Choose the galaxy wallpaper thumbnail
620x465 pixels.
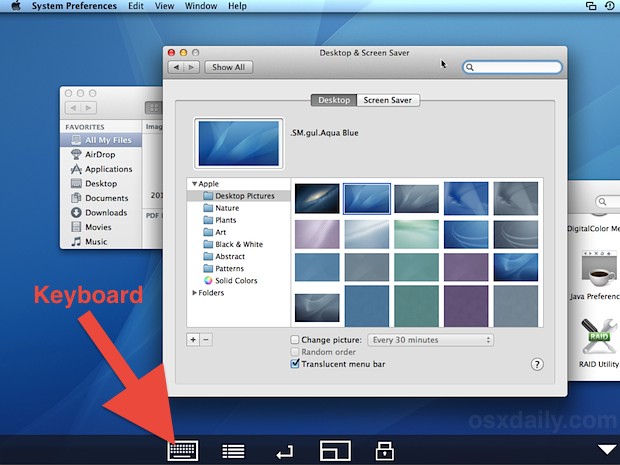tap(317, 198)
